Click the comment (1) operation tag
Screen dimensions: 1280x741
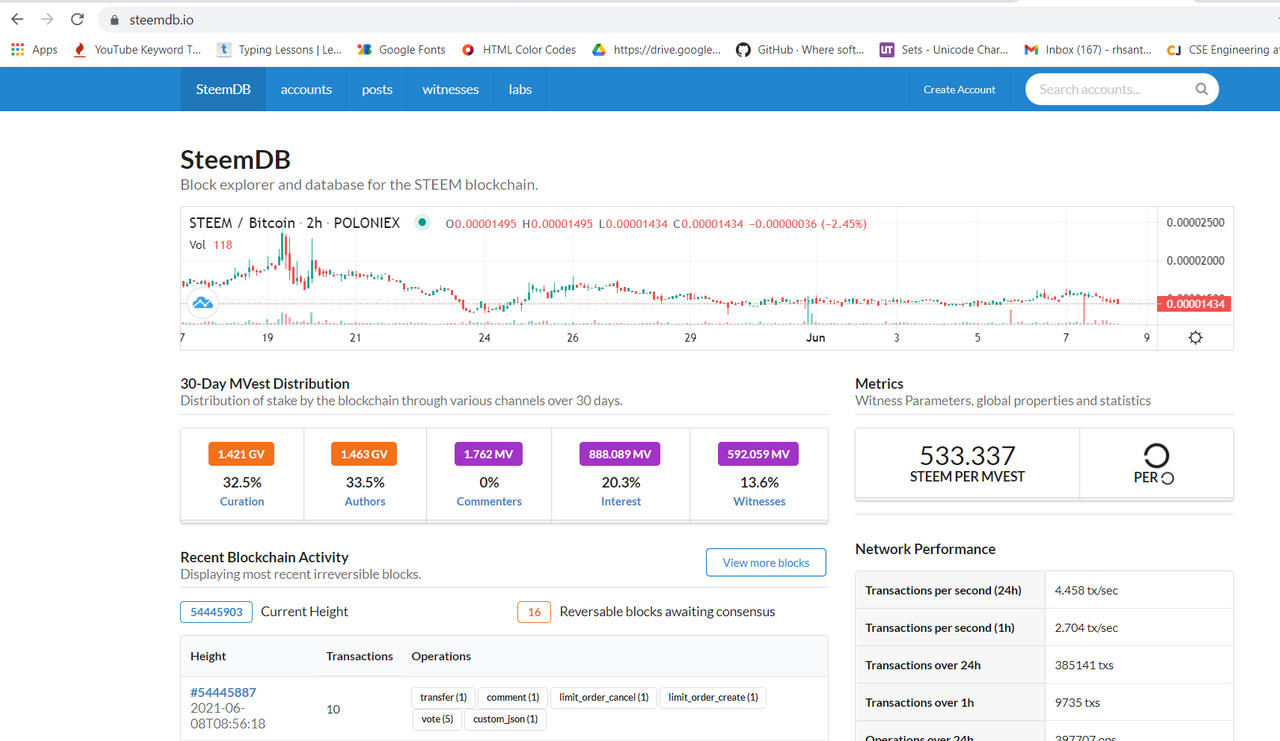pos(513,697)
